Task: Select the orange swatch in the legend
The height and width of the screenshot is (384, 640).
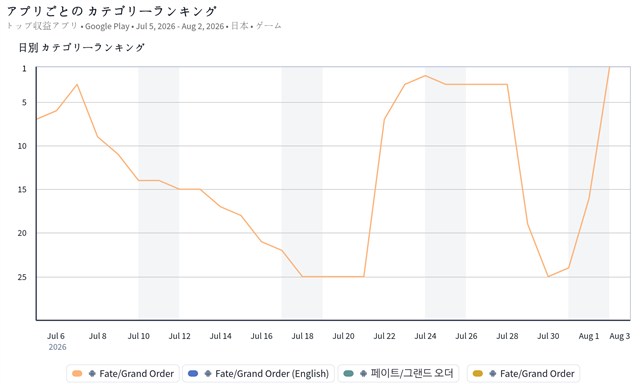Action: coord(77,373)
